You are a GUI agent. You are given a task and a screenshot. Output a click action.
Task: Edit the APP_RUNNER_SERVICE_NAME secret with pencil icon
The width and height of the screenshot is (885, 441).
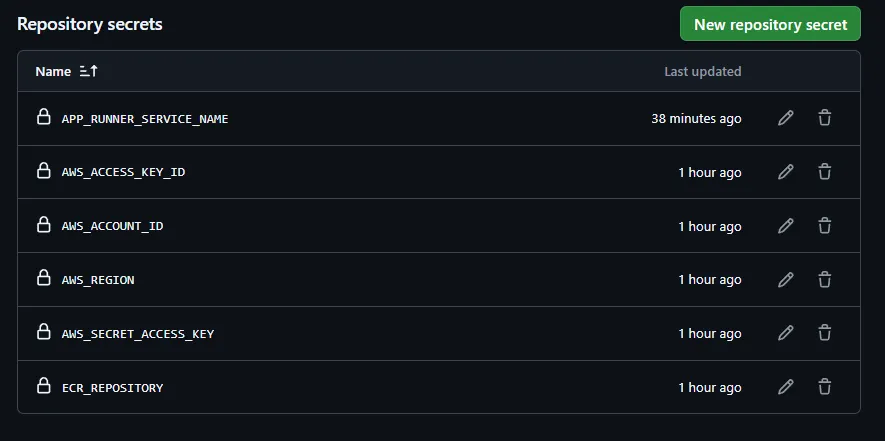[x=786, y=118]
